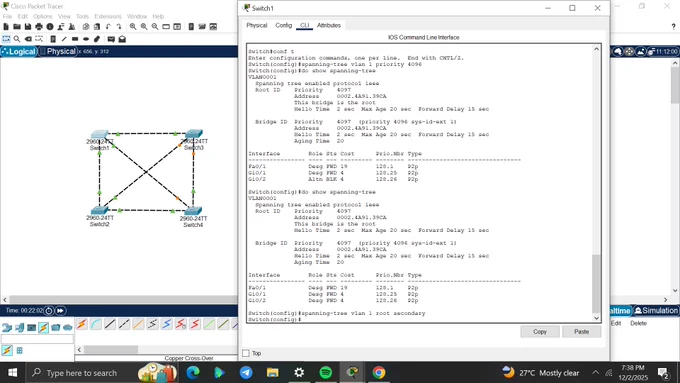Click the Power Cycle Devices time button
This screenshot has width=680, height=383.
49,311
